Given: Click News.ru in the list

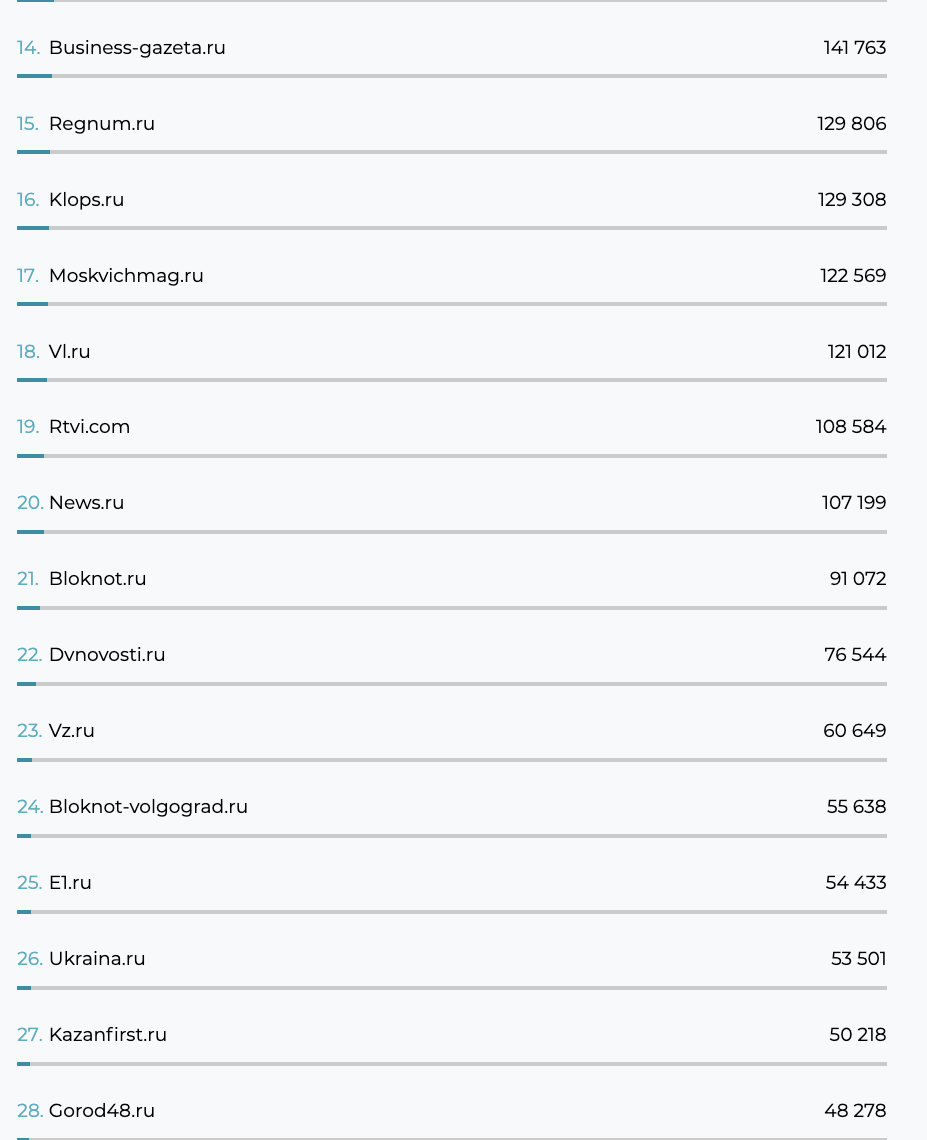Looking at the screenshot, I should 87,503.
